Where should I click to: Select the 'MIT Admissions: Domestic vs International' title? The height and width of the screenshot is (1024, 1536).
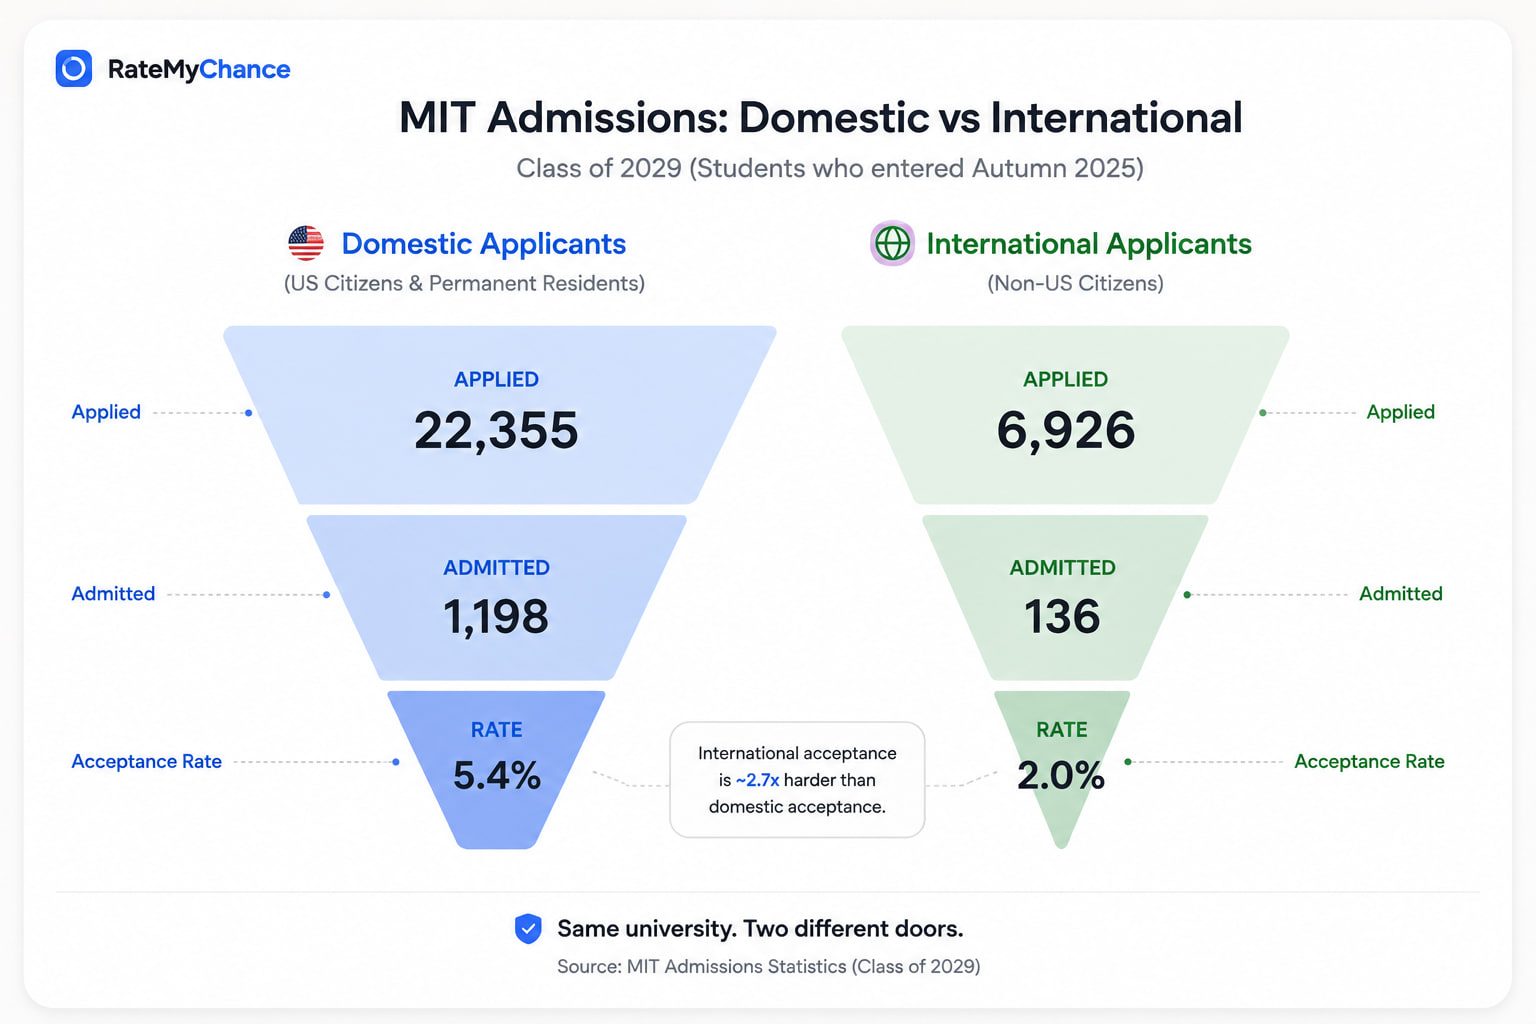[x=820, y=117]
